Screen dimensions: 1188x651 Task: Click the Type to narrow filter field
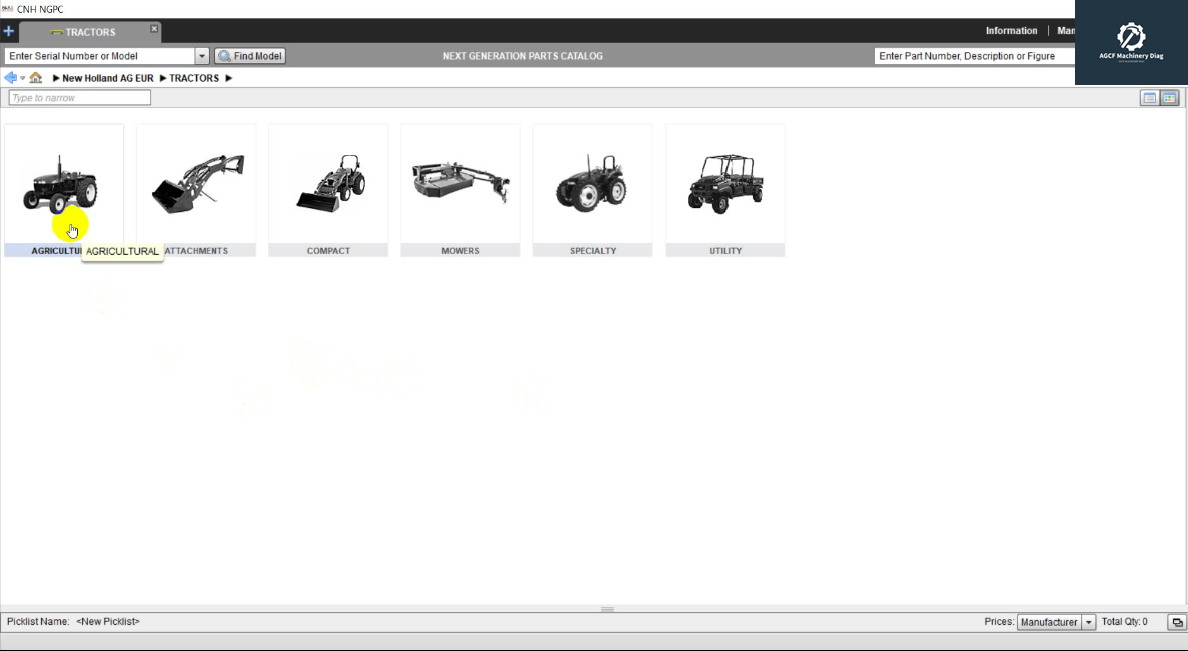click(x=79, y=97)
